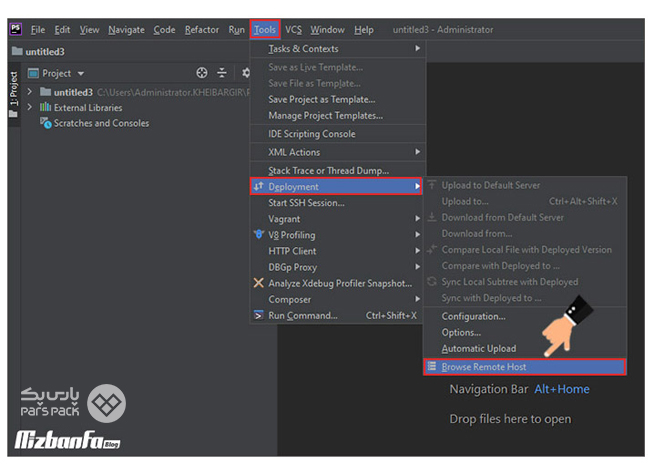Click untitled3 in the navigation bar
This screenshot has height=464, width=648.
(x=45, y=52)
